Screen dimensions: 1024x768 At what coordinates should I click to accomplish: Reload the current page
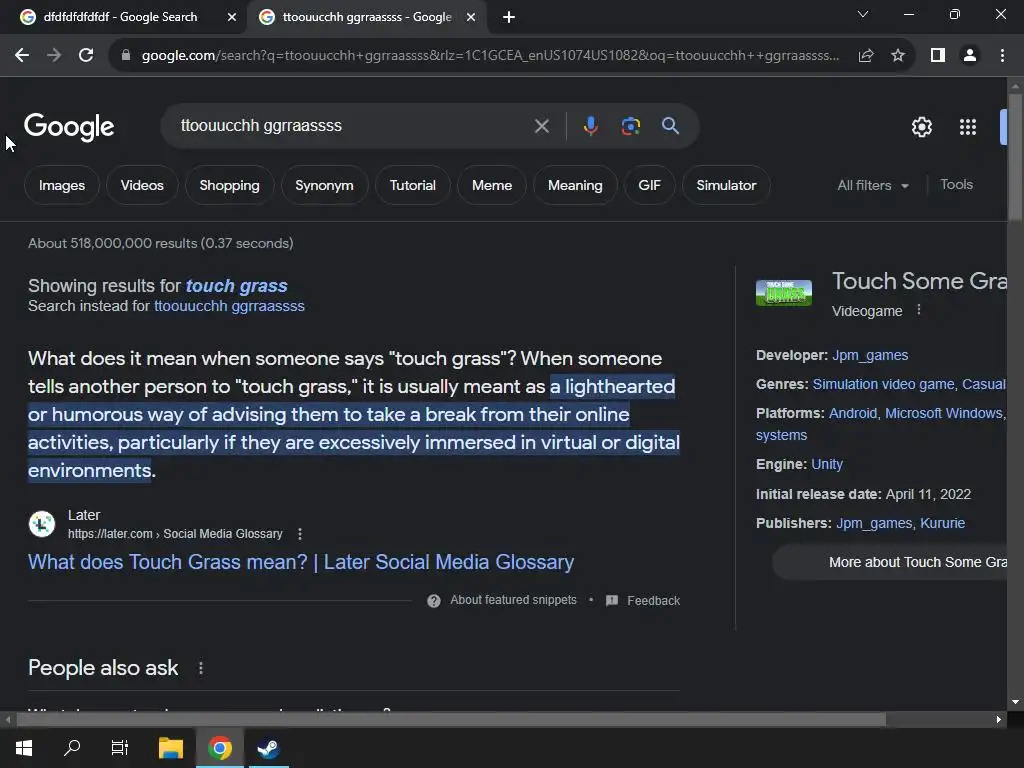(86, 56)
